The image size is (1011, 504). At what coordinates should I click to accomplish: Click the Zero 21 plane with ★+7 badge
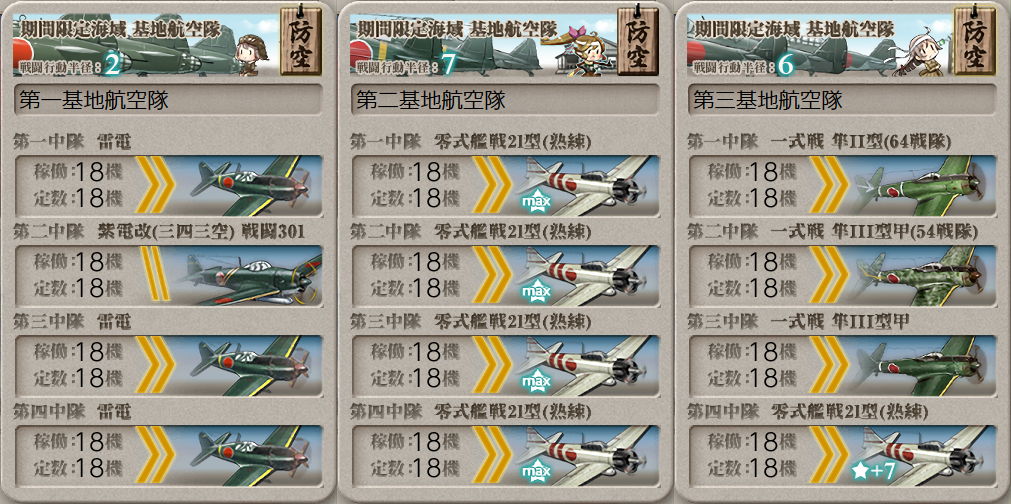pyautogui.click(x=923, y=456)
